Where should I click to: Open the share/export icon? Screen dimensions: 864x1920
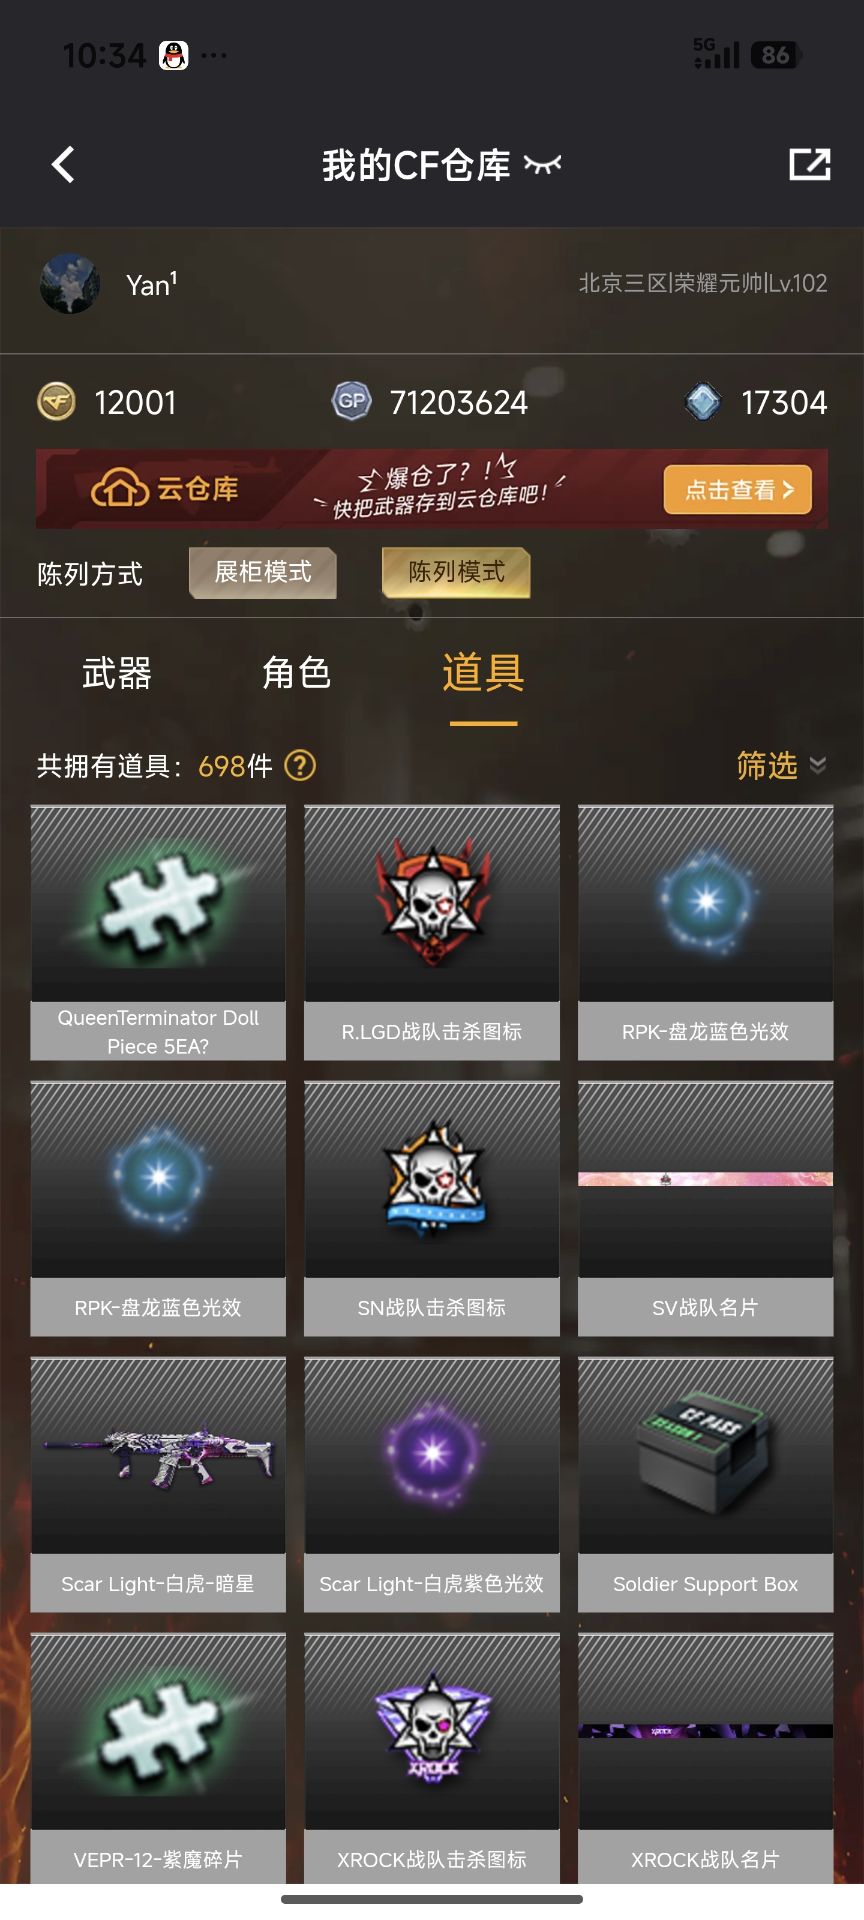tap(809, 165)
